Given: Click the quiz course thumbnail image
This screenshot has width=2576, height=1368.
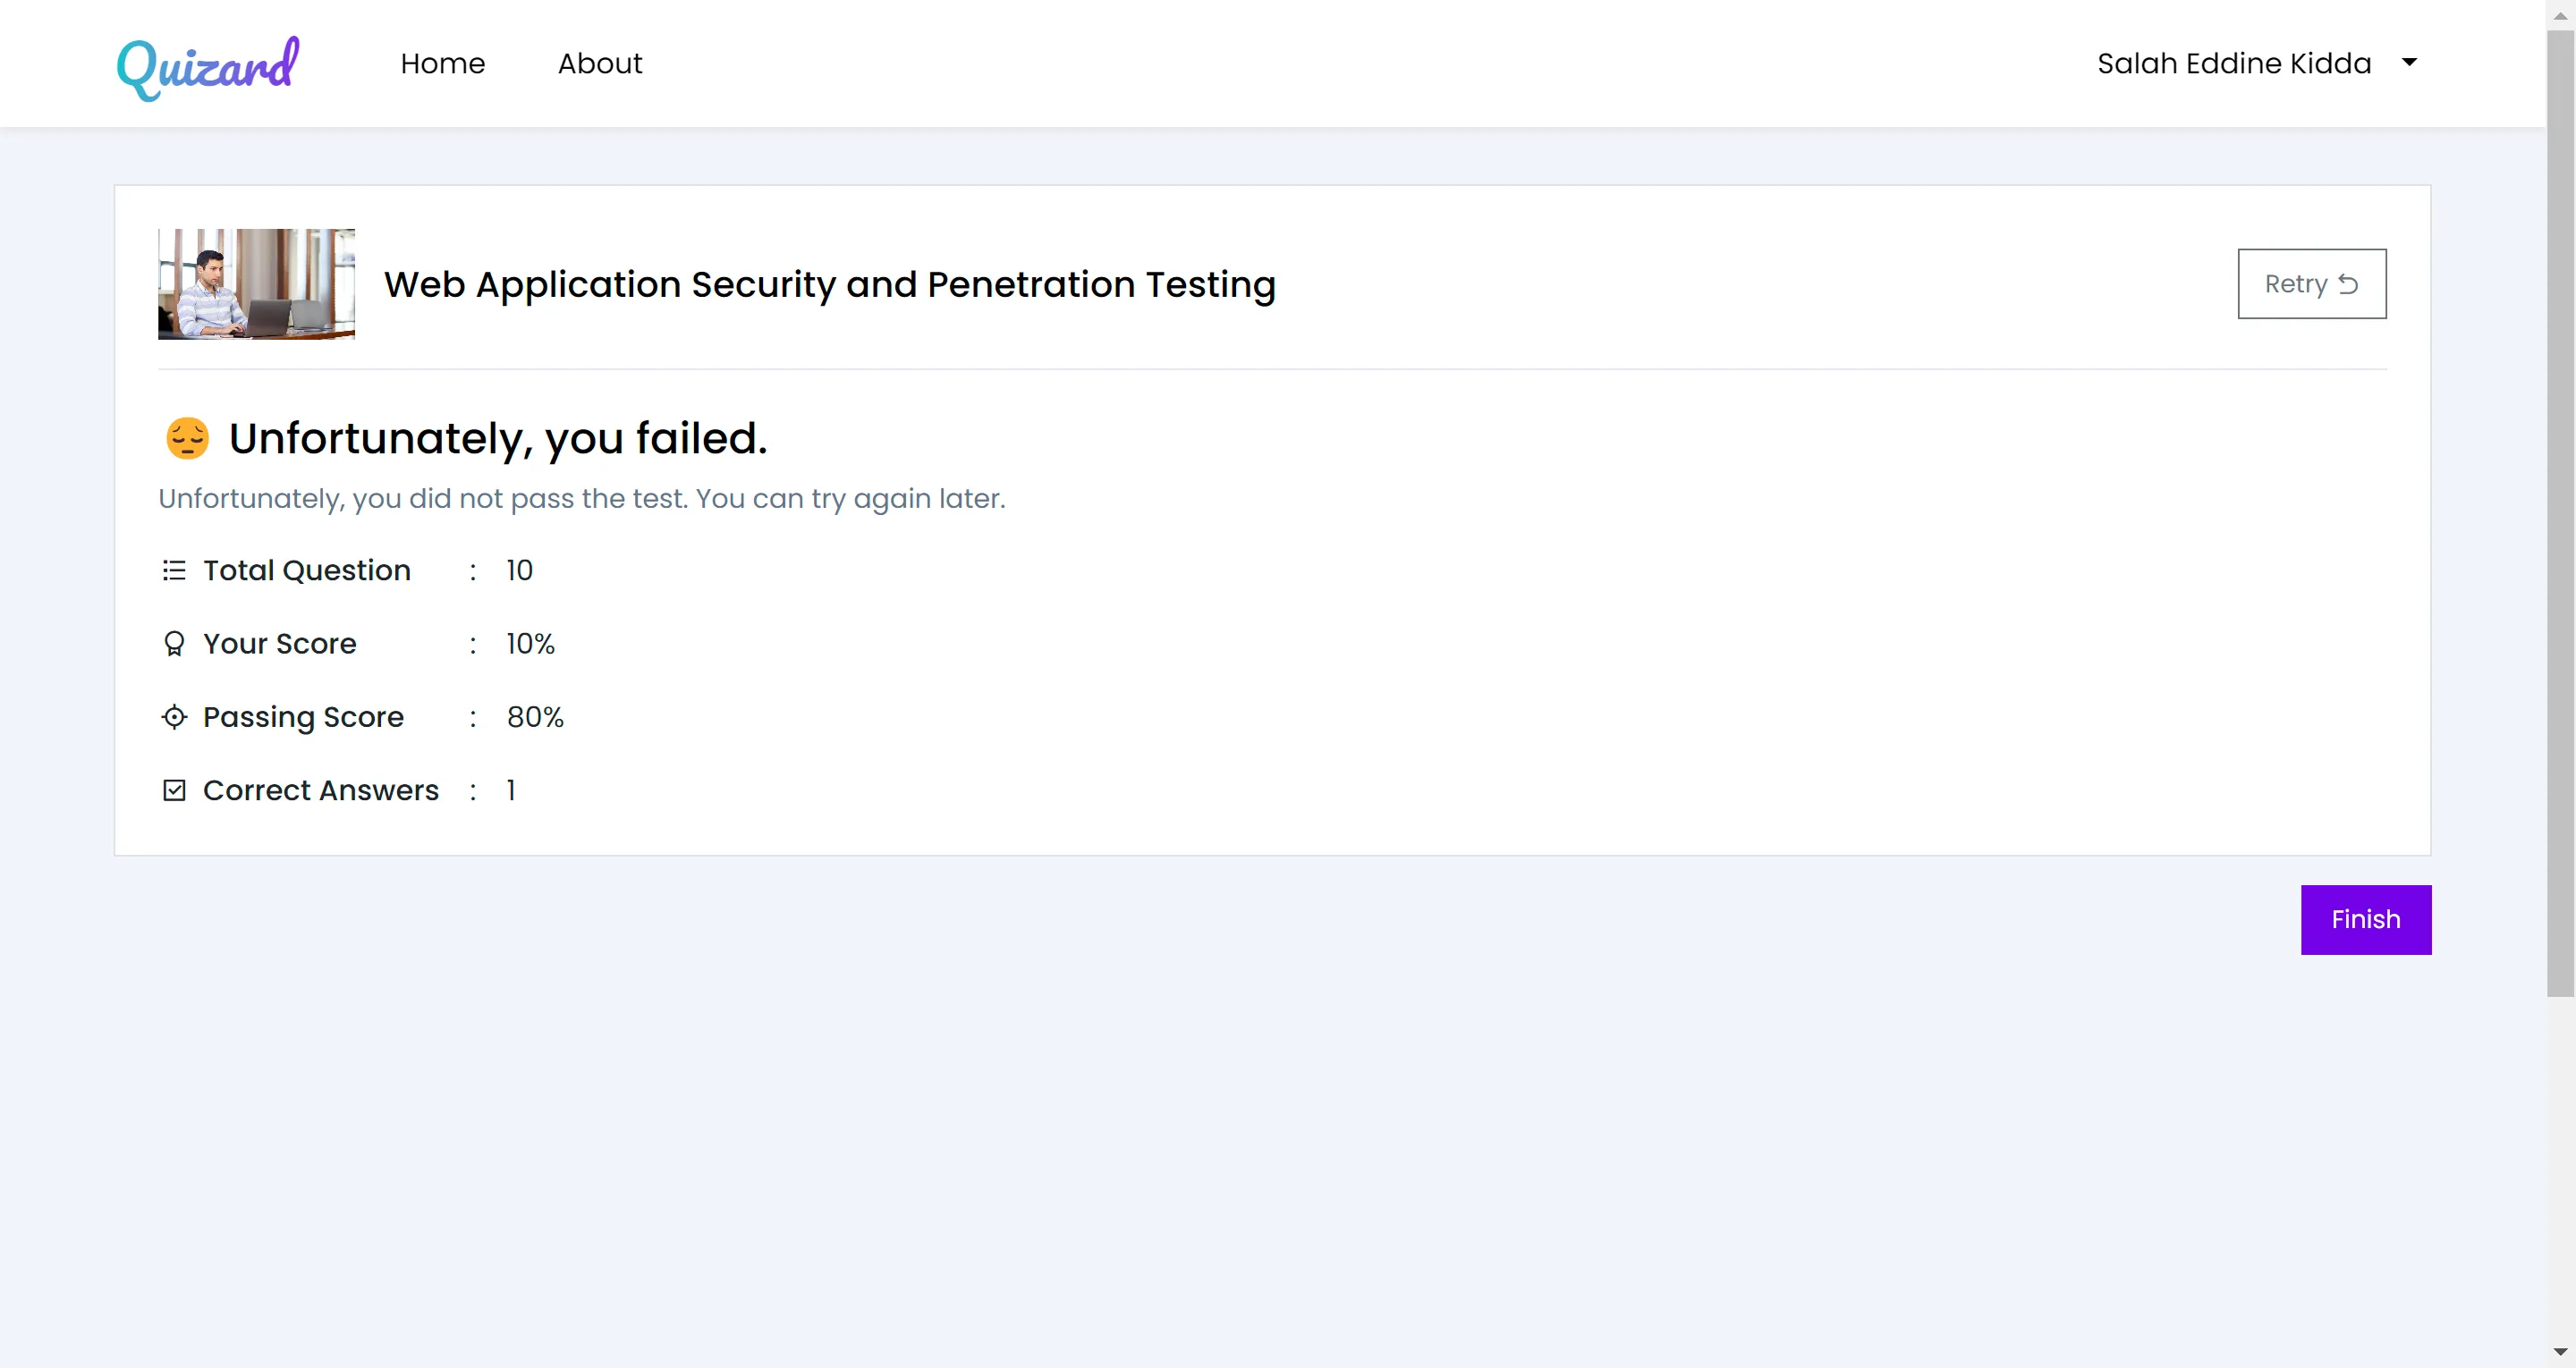Looking at the screenshot, I should coord(256,284).
